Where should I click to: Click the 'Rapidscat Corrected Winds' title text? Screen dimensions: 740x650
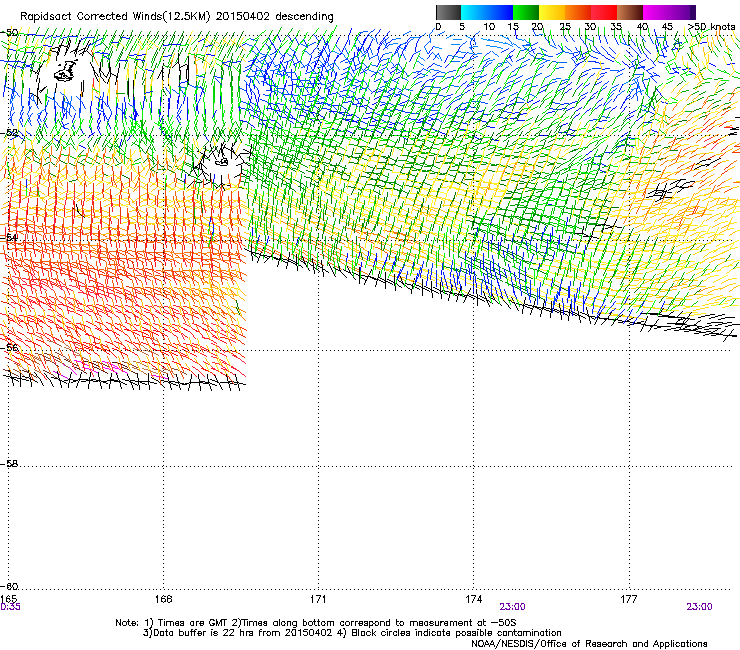click(x=177, y=16)
